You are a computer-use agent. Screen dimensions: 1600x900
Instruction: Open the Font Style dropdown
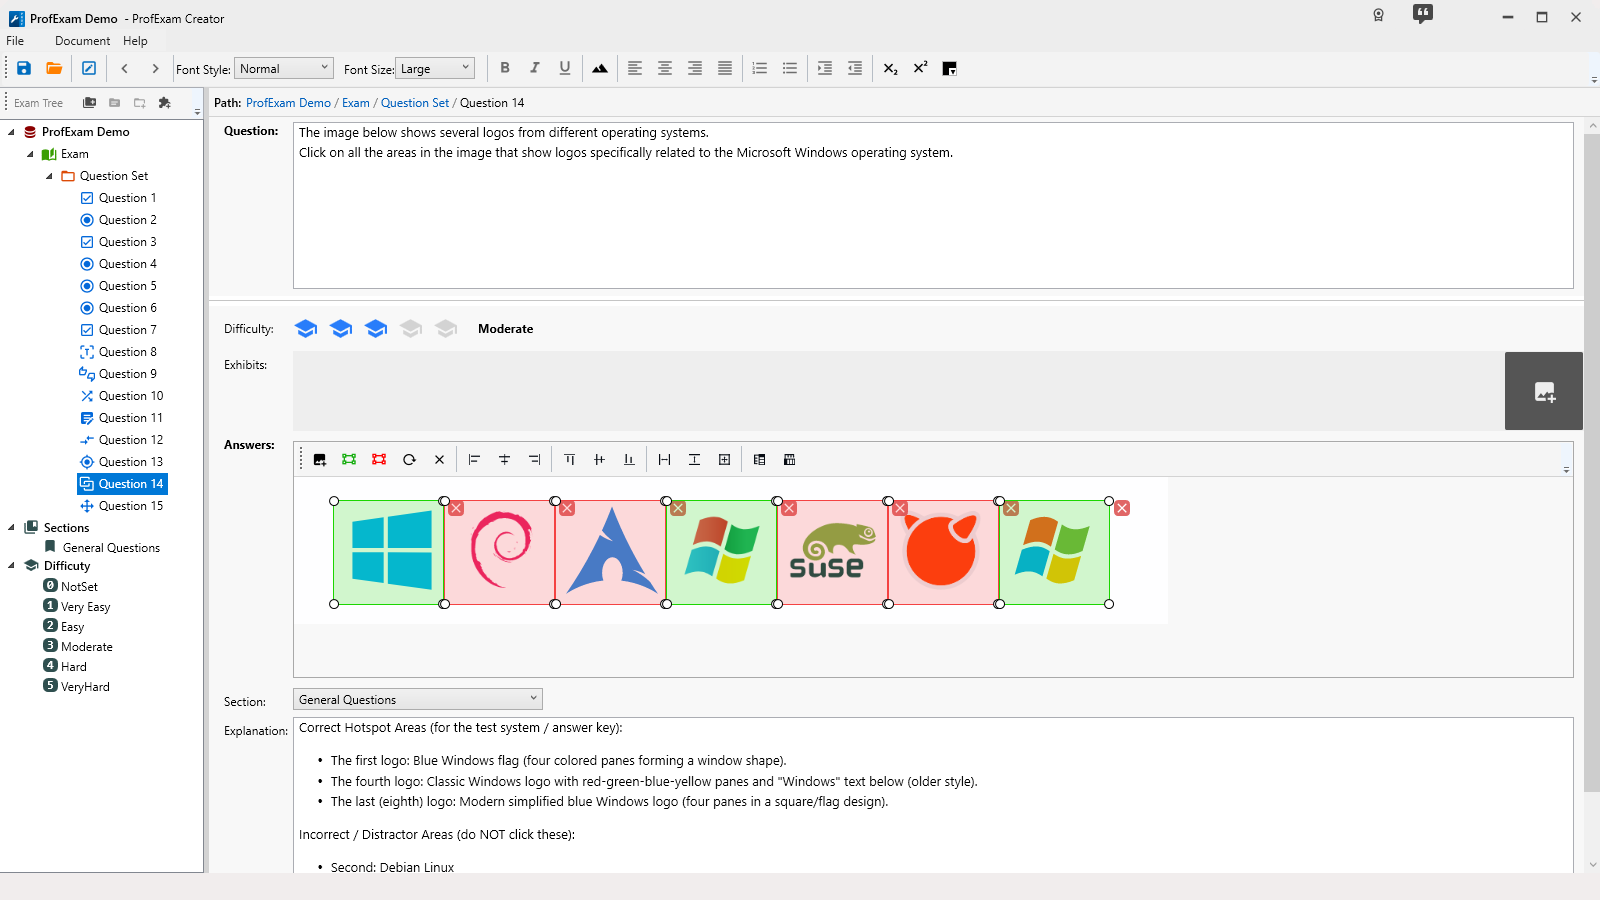click(x=284, y=68)
